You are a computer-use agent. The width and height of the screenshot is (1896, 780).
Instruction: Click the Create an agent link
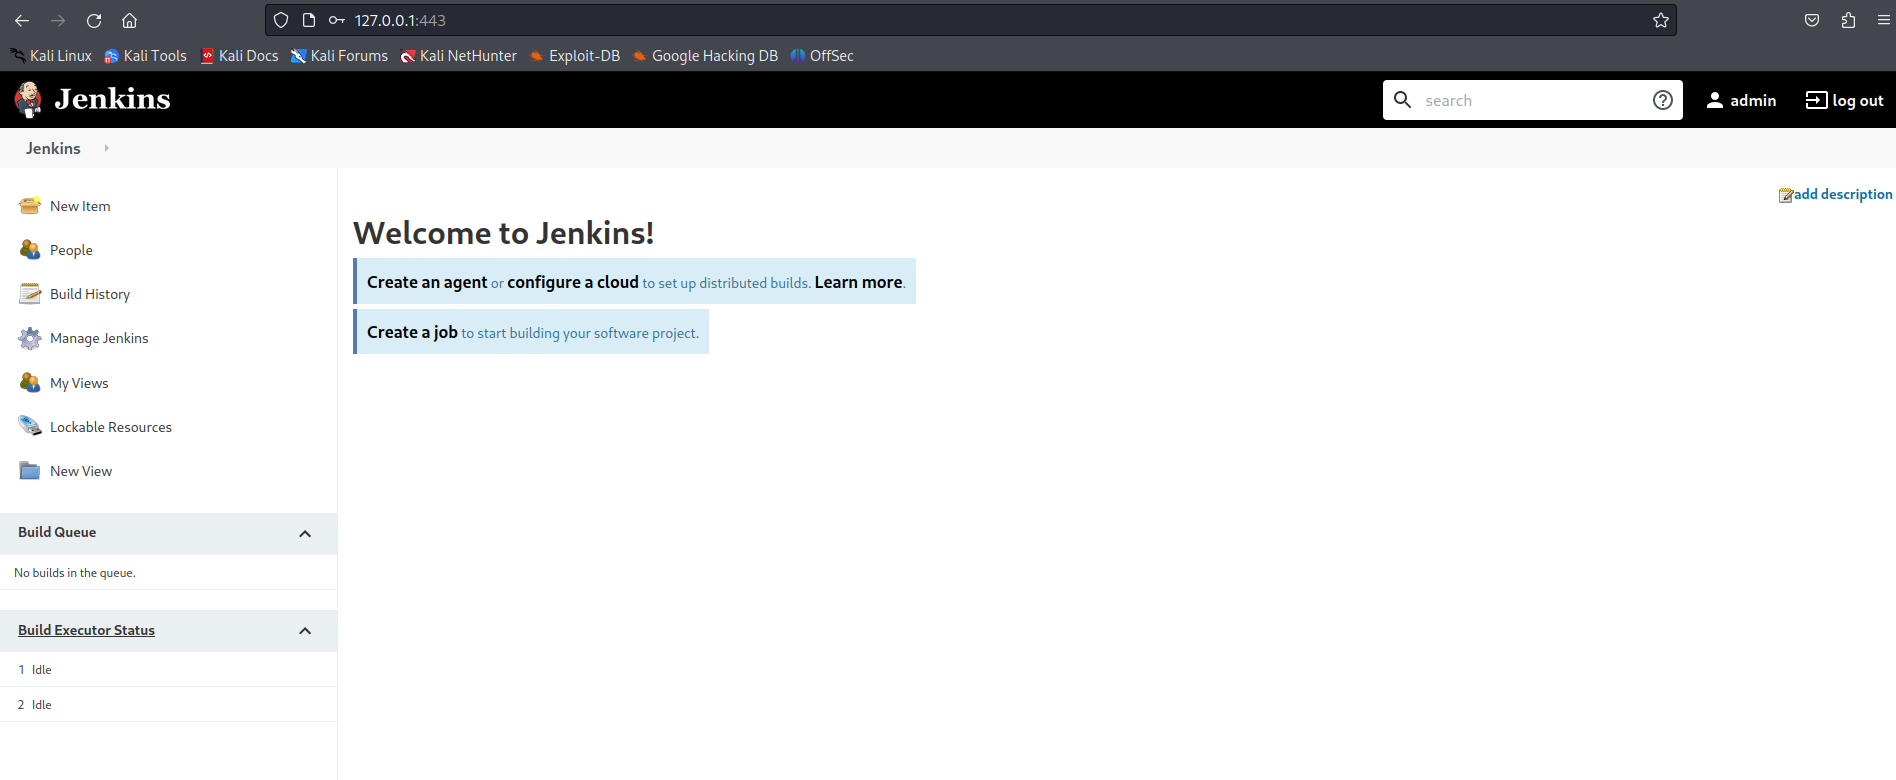[x=427, y=282]
